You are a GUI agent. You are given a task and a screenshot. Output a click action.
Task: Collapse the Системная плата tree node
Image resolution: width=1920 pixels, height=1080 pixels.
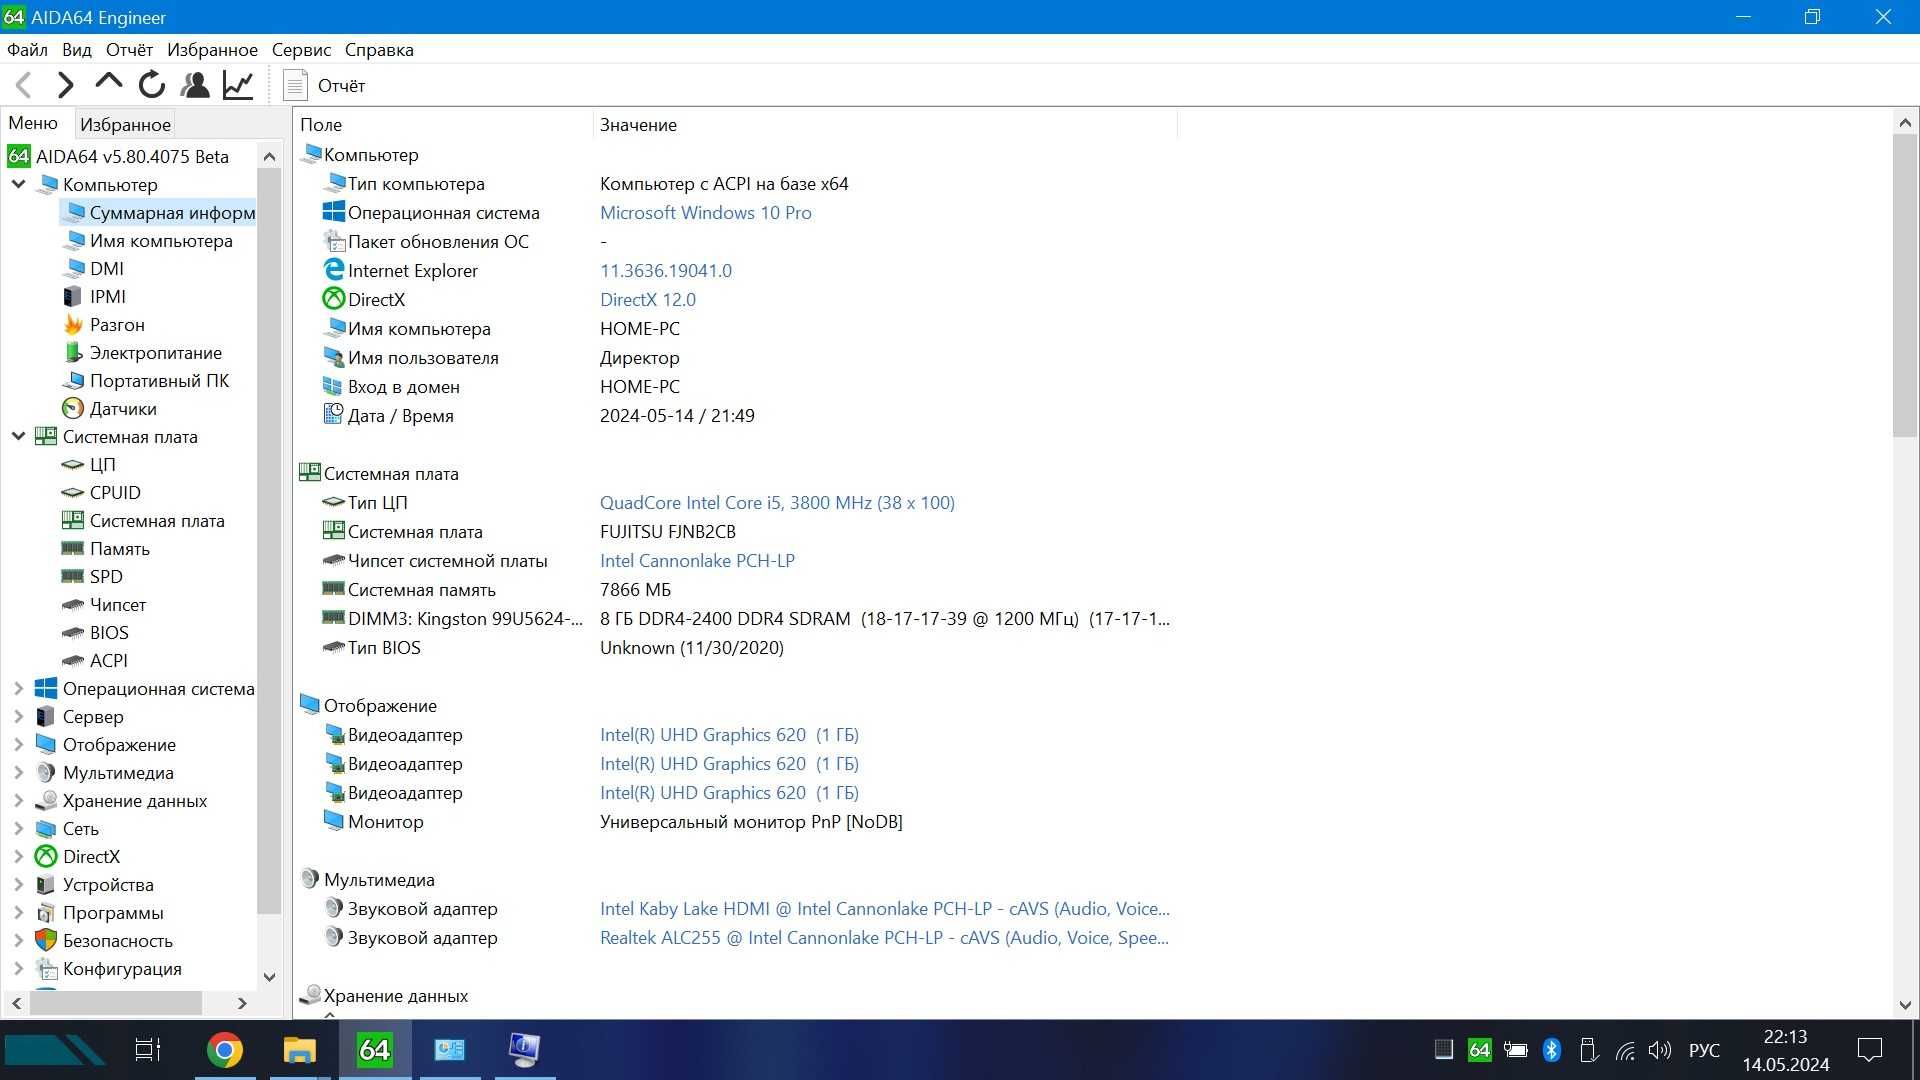tap(18, 437)
